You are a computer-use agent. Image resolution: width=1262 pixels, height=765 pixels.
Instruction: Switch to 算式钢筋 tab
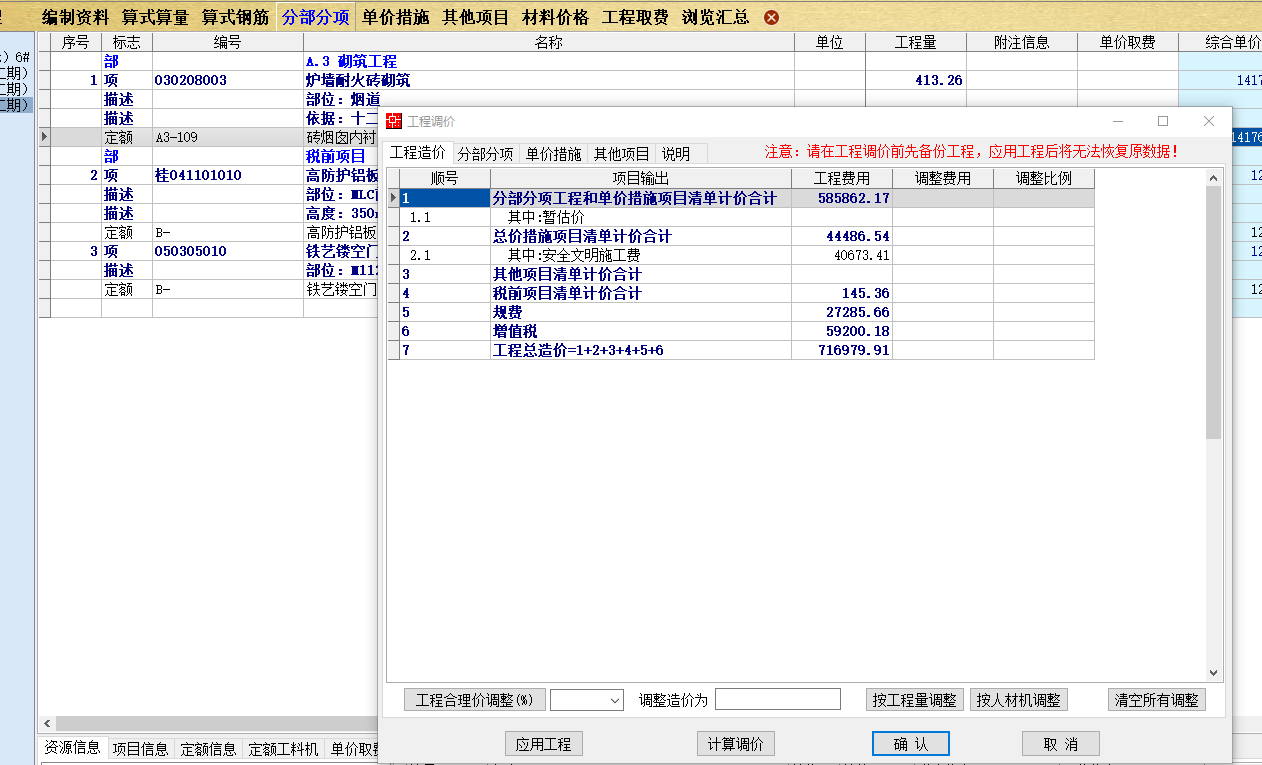[235, 17]
